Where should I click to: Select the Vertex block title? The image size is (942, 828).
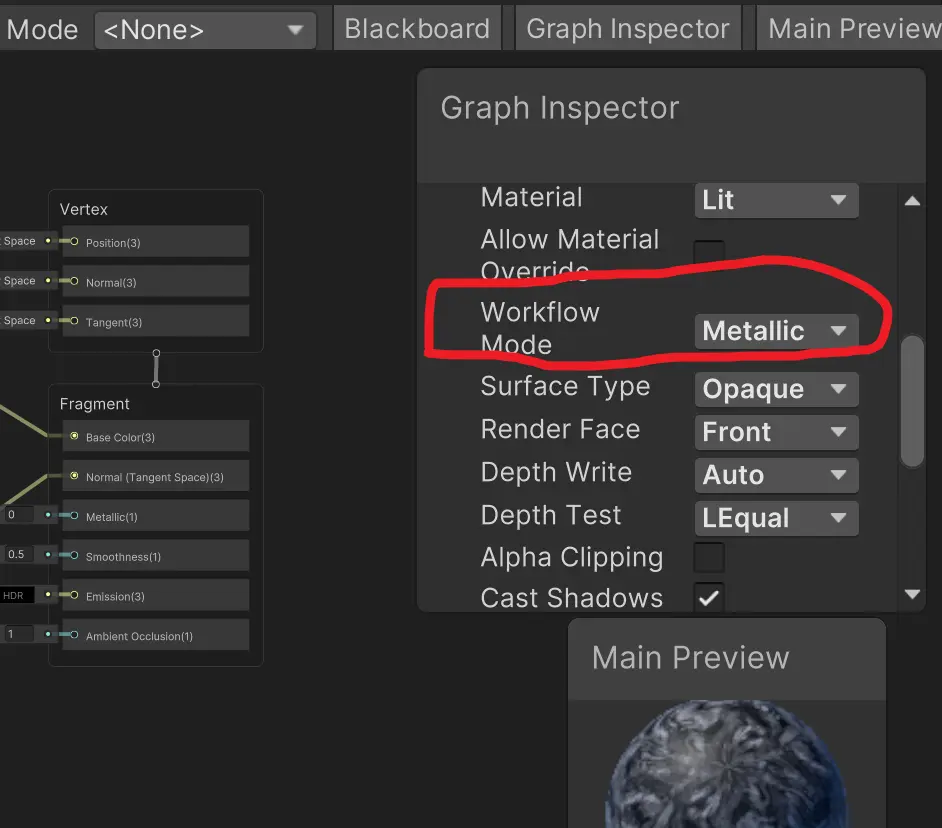click(84, 209)
